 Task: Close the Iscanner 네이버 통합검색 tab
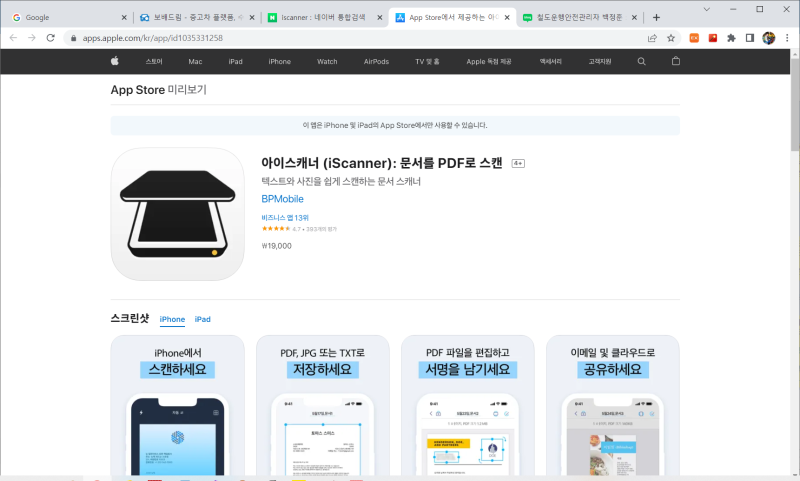[379, 17]
